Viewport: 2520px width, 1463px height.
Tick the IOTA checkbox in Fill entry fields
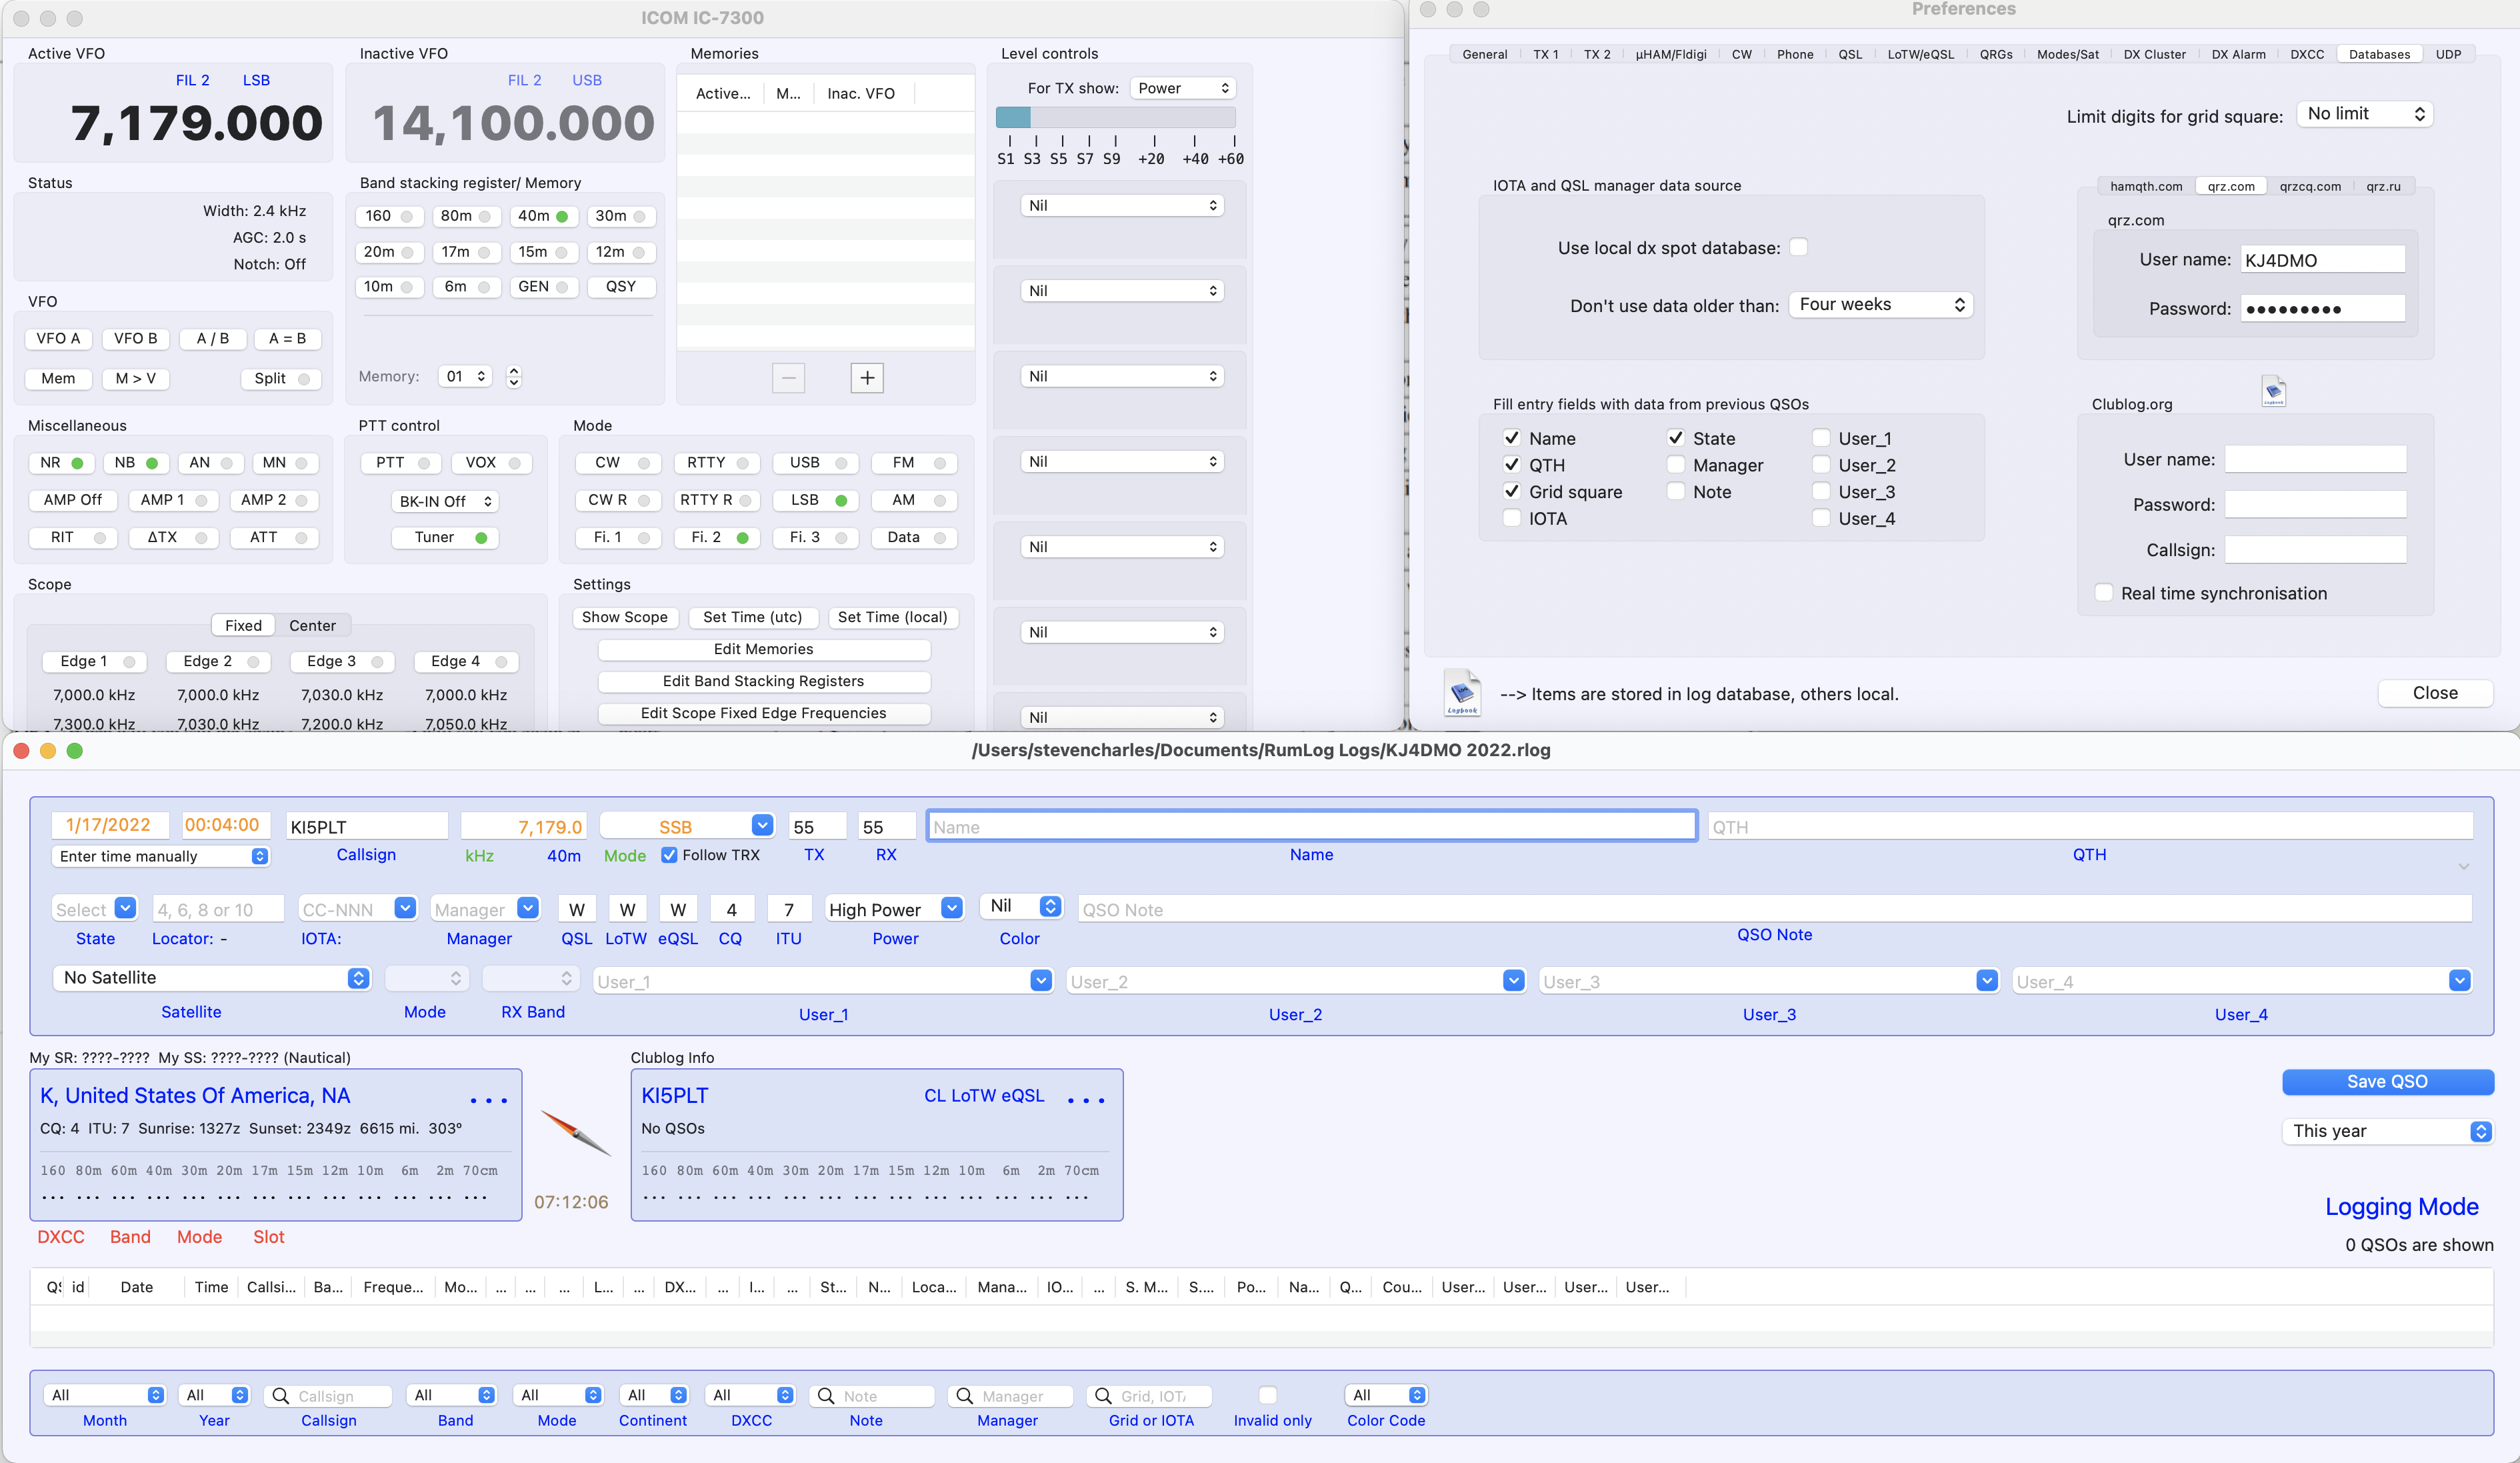(1512, 518)
